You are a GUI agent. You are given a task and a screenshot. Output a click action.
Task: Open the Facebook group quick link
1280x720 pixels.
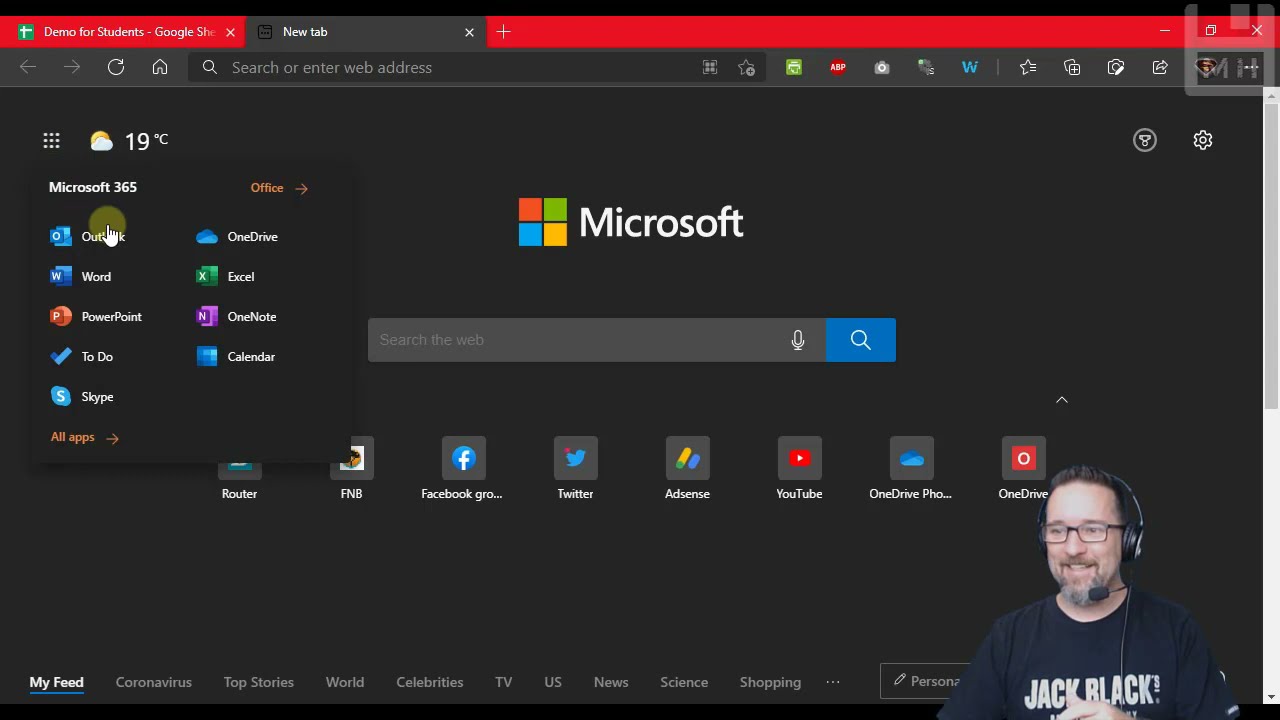pyautogui.click(x=462, y=469)
